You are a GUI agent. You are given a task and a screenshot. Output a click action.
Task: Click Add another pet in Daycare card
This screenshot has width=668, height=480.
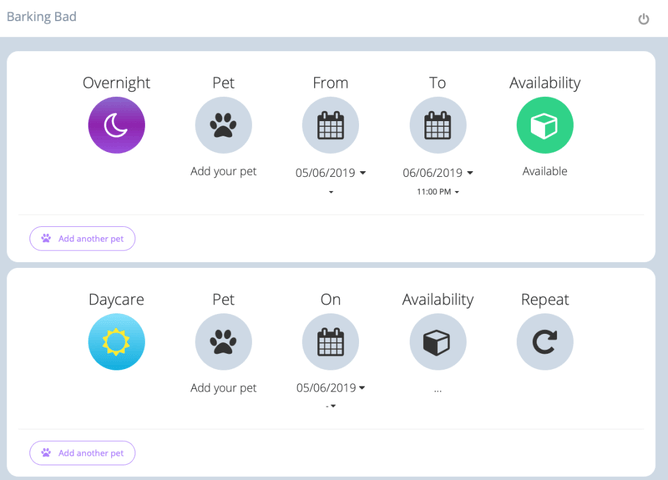pos(82,453)
